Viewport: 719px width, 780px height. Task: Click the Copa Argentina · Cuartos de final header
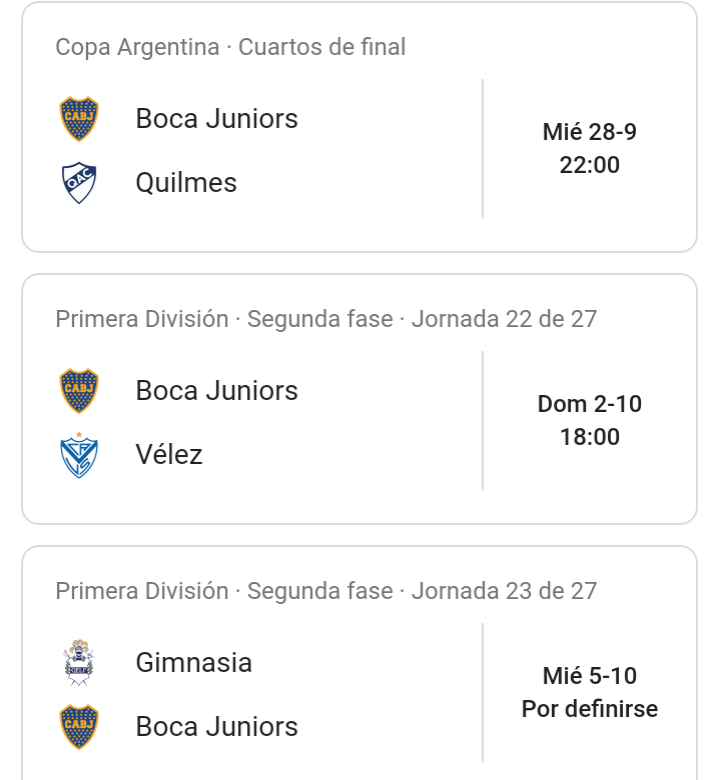(x=230, y=47)
